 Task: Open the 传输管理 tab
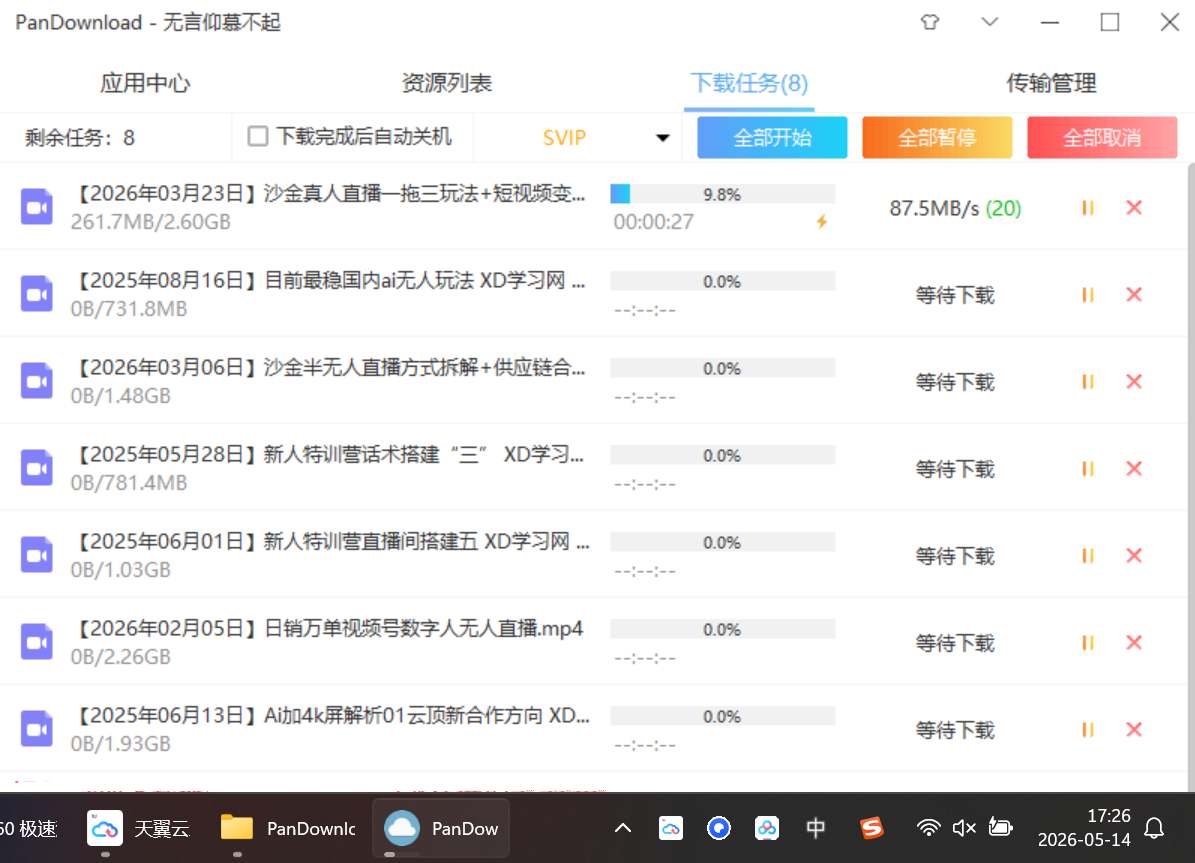point(1051,82)
